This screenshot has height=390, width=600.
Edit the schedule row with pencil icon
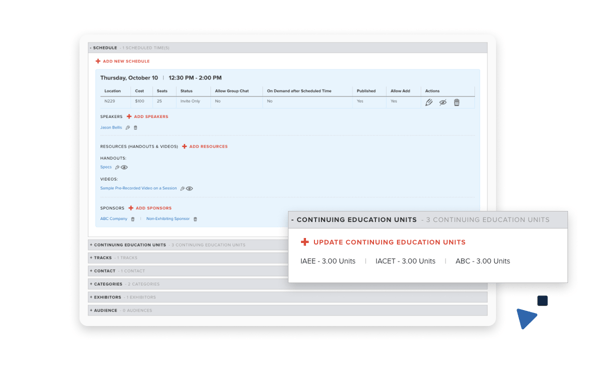pyautogui.click(x=429, y=103)
